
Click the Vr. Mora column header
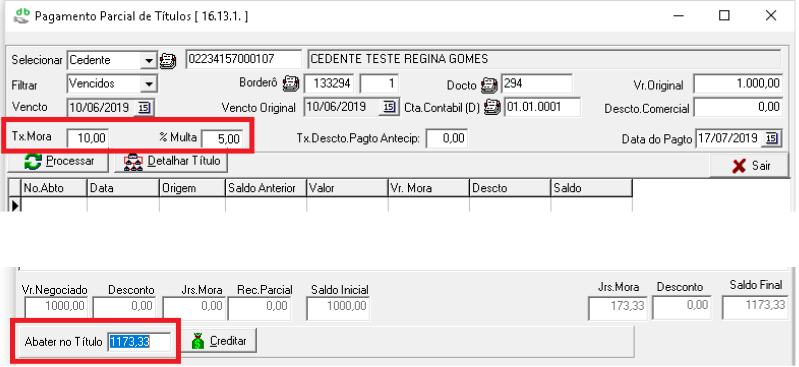429,188
